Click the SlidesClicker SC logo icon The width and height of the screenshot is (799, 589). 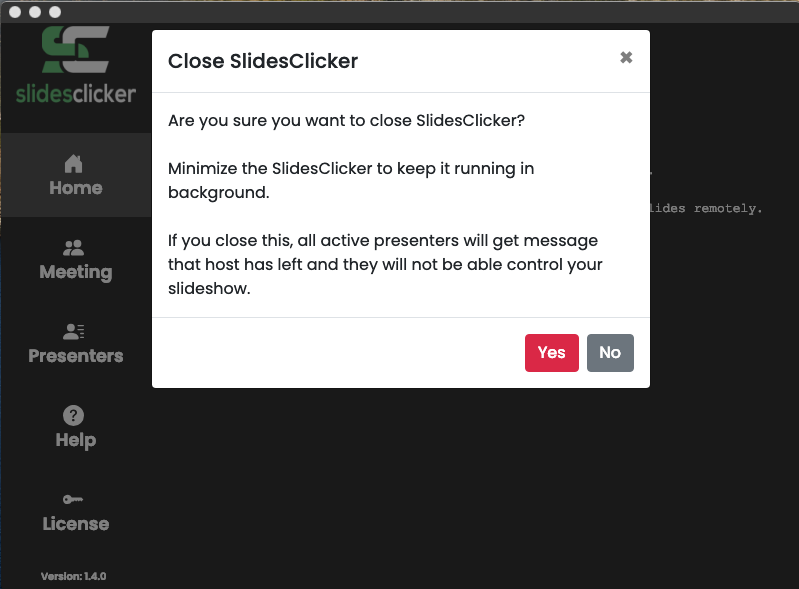pyautogui.click(x=76, y=49)
